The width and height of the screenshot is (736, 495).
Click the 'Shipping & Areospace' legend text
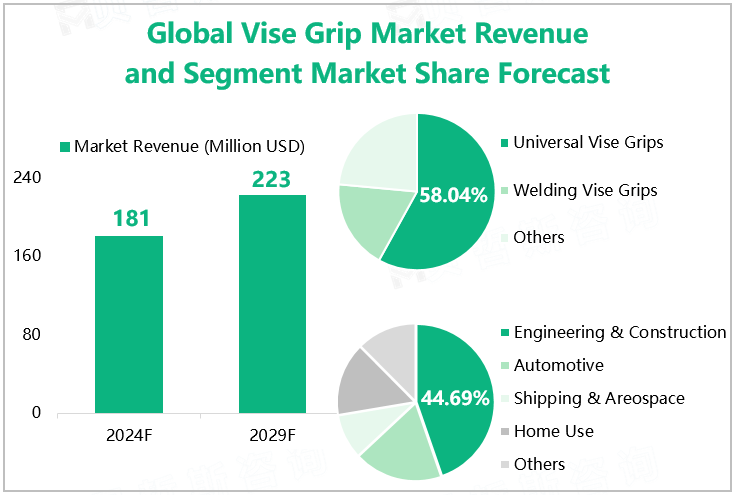pyautogui.click(x=599, y=398)
